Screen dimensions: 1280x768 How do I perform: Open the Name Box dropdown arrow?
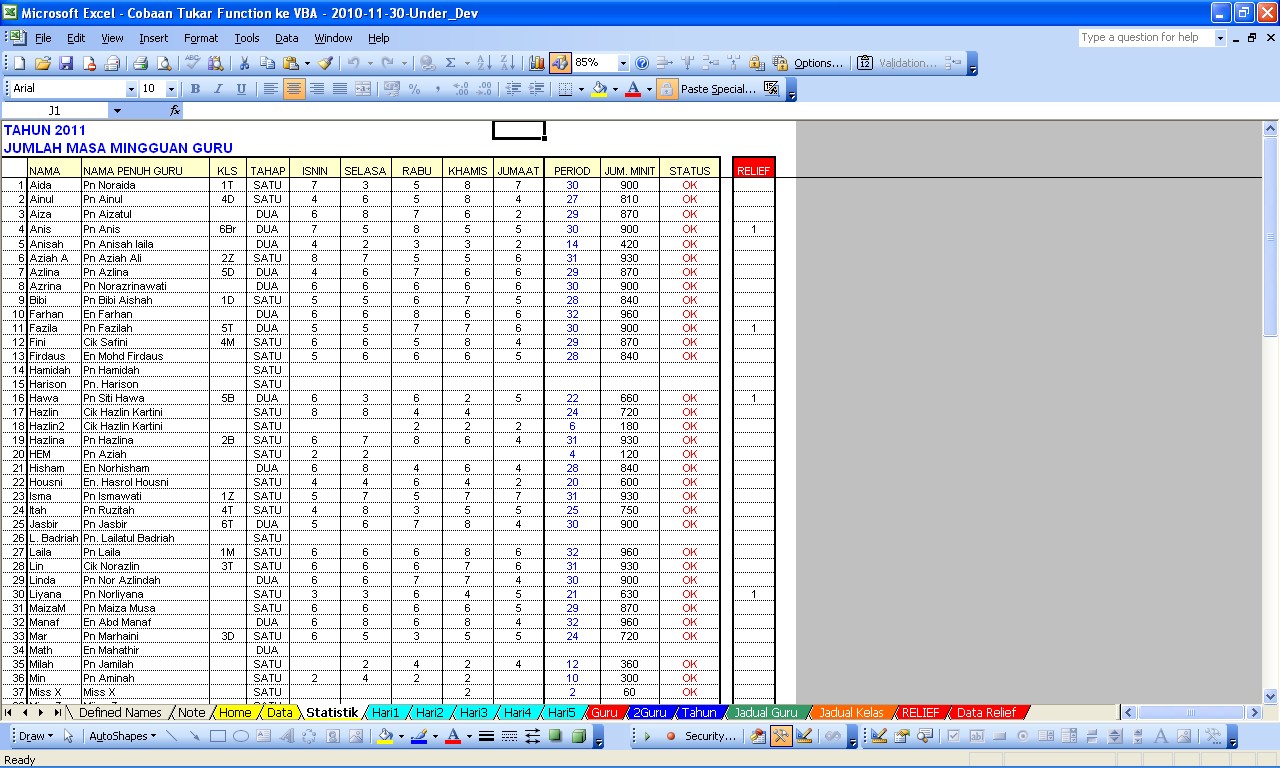[117, 111]
